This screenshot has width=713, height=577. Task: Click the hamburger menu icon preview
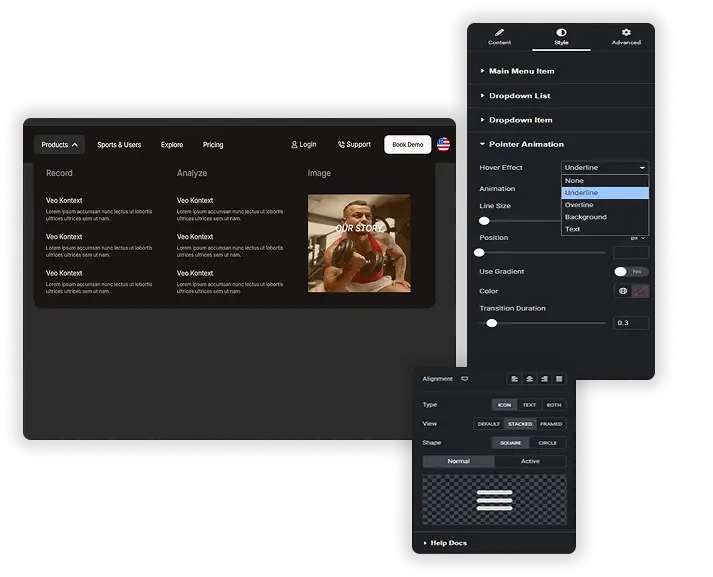[494, 500]
